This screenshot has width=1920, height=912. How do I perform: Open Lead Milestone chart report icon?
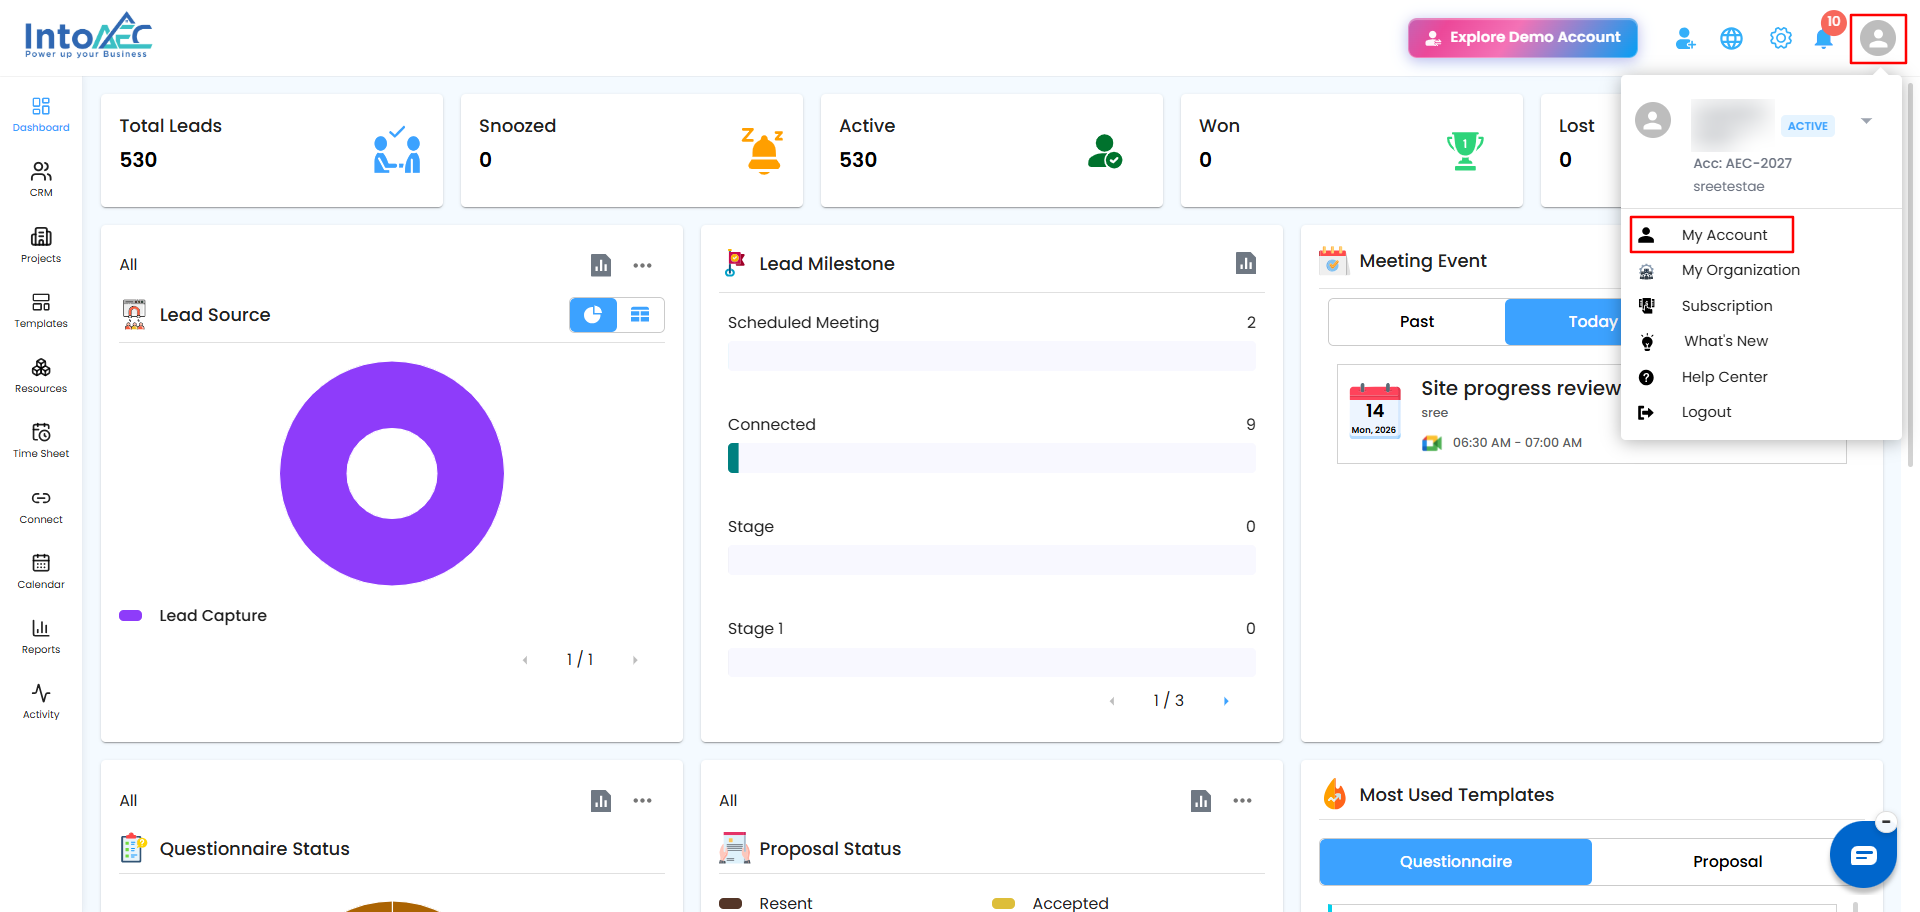click(x=1245, y=263)
